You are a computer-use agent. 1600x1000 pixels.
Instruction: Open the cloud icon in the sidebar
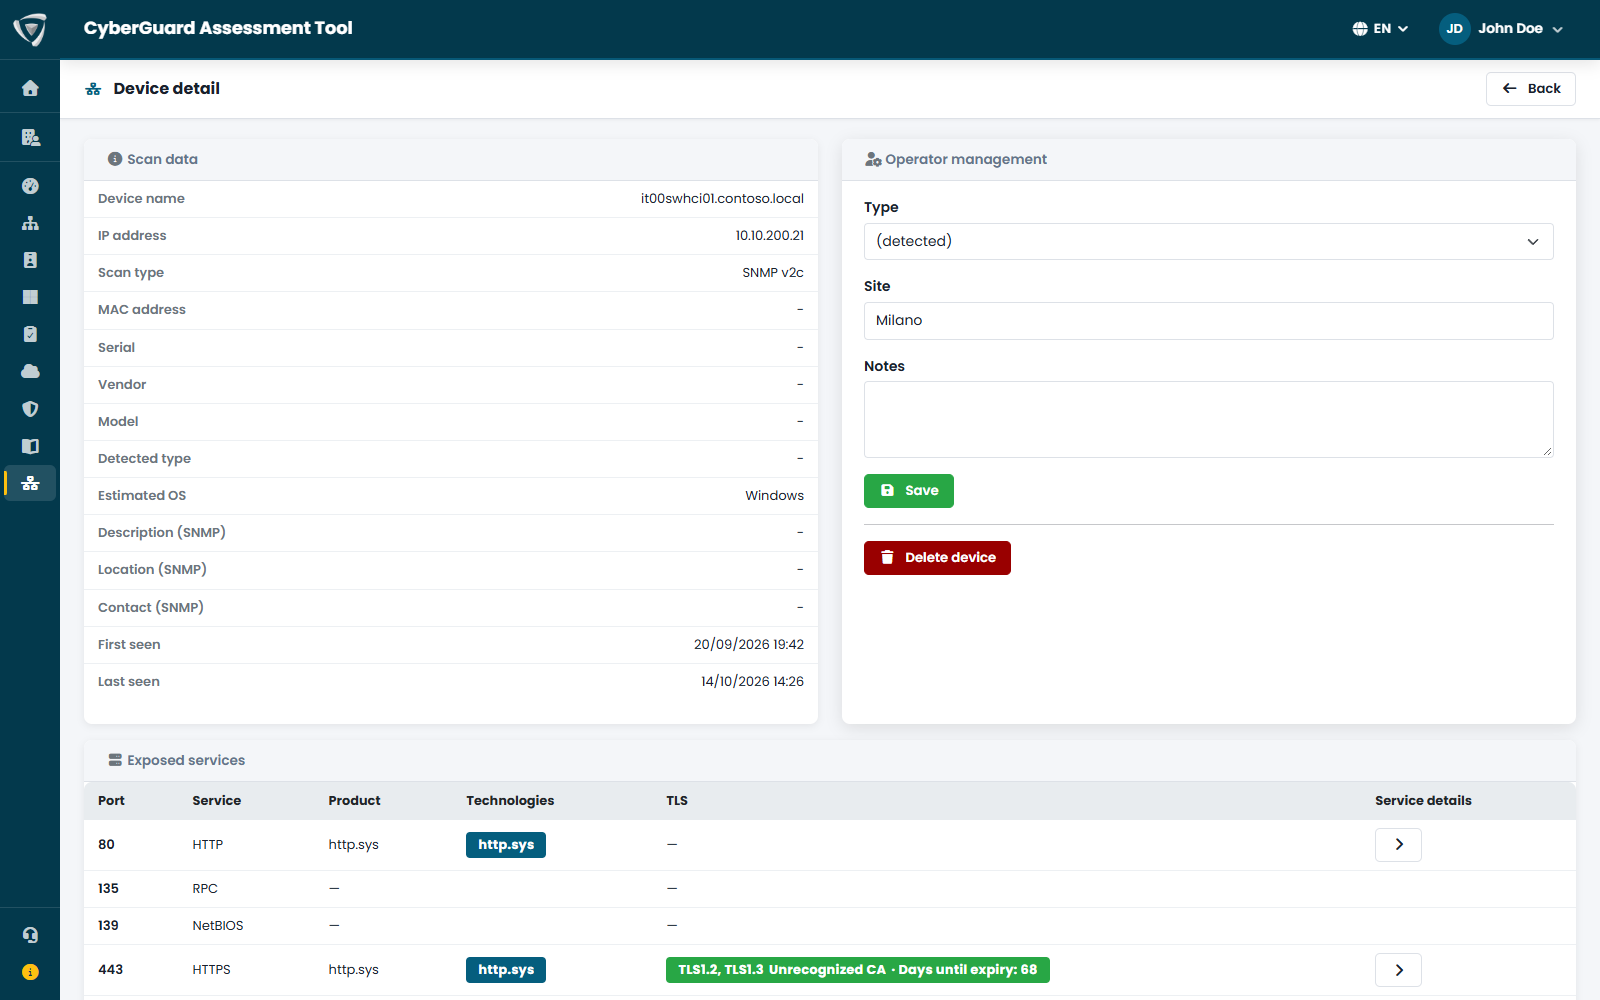coord(30,371)
